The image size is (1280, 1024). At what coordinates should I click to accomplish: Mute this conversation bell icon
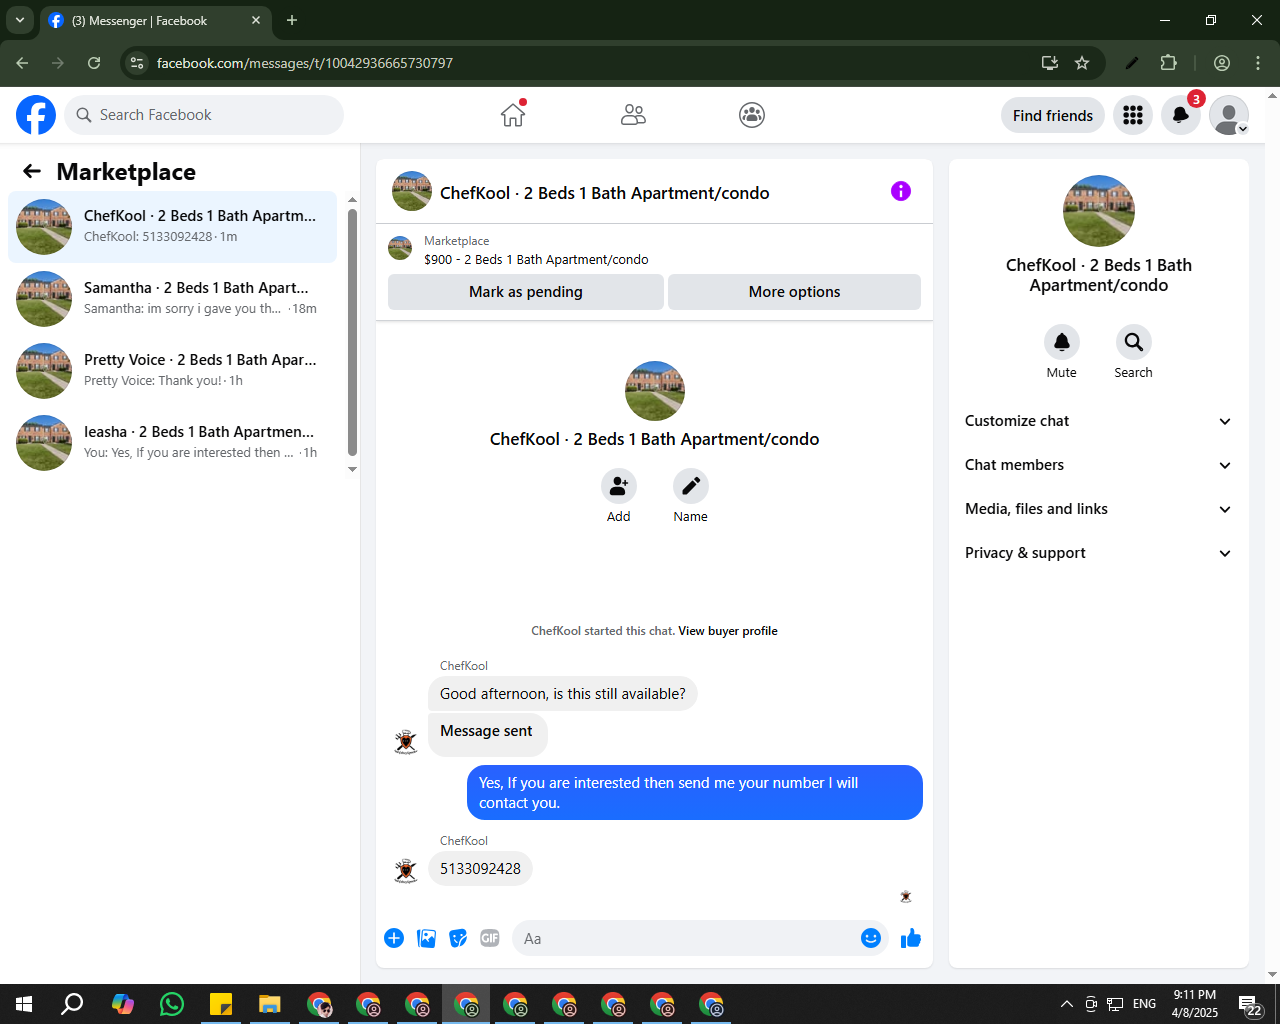(1062, 342)
